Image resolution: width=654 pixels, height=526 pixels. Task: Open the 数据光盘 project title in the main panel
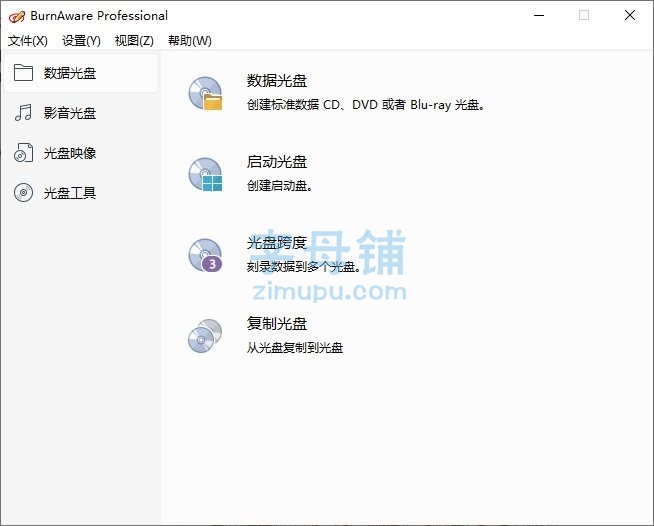pyautogui.click(x=277, y=81)
